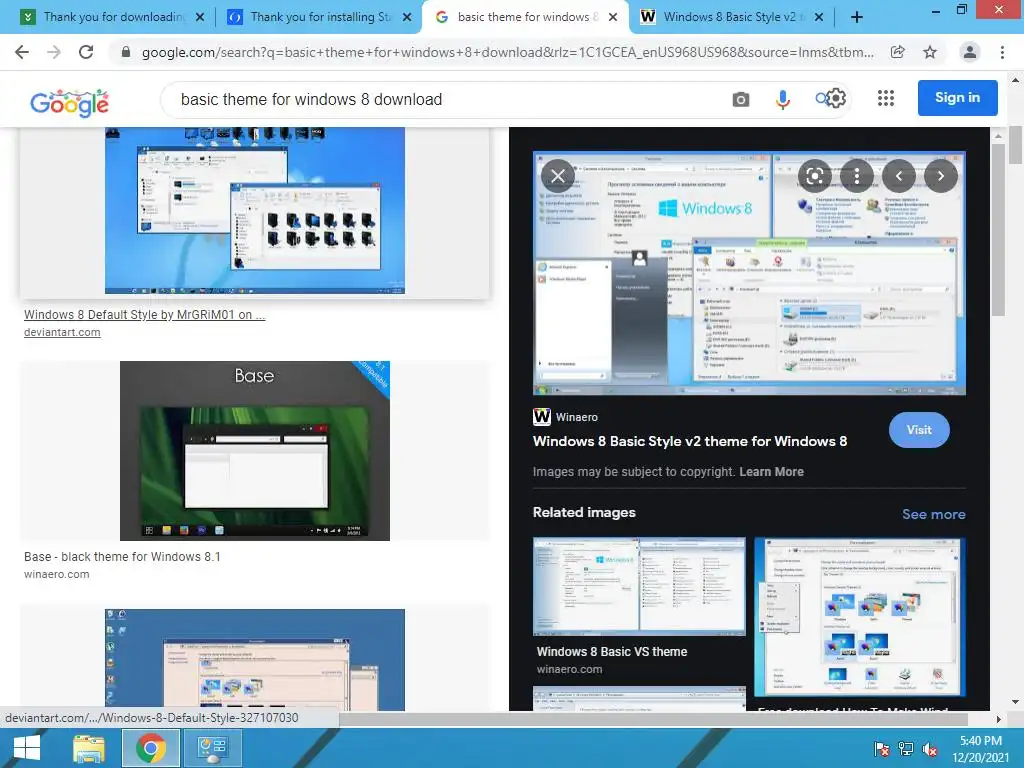The image size is (1024, 768).
Task: Open 'Windows 8 Basic VS theme' related thumbnail
Action: [x=639, y=586]
